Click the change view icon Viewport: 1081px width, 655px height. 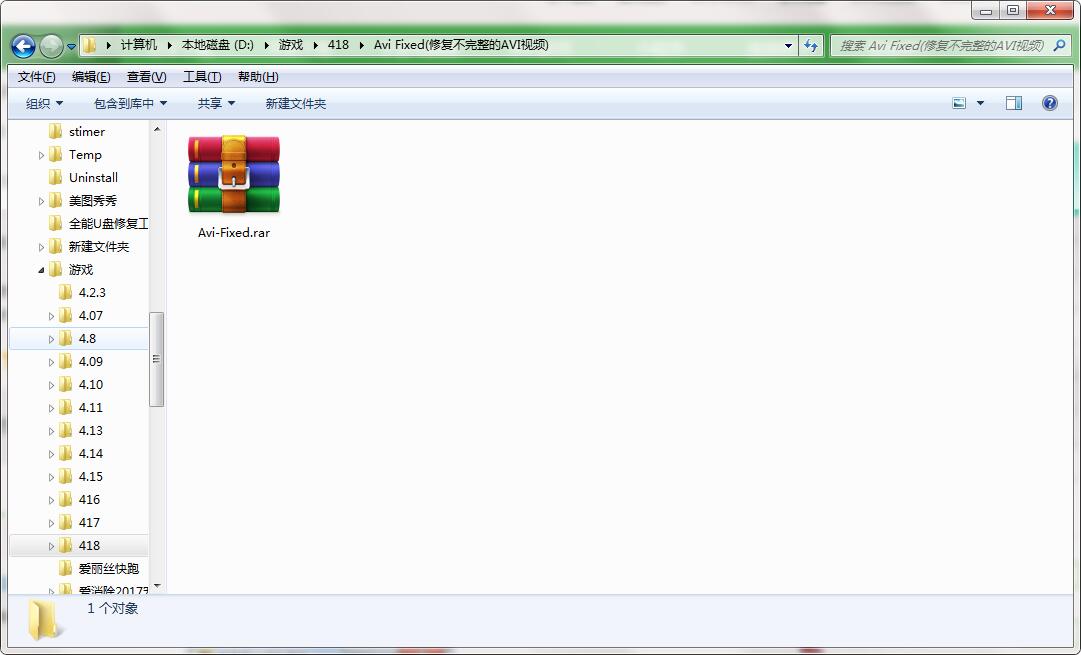959,103
